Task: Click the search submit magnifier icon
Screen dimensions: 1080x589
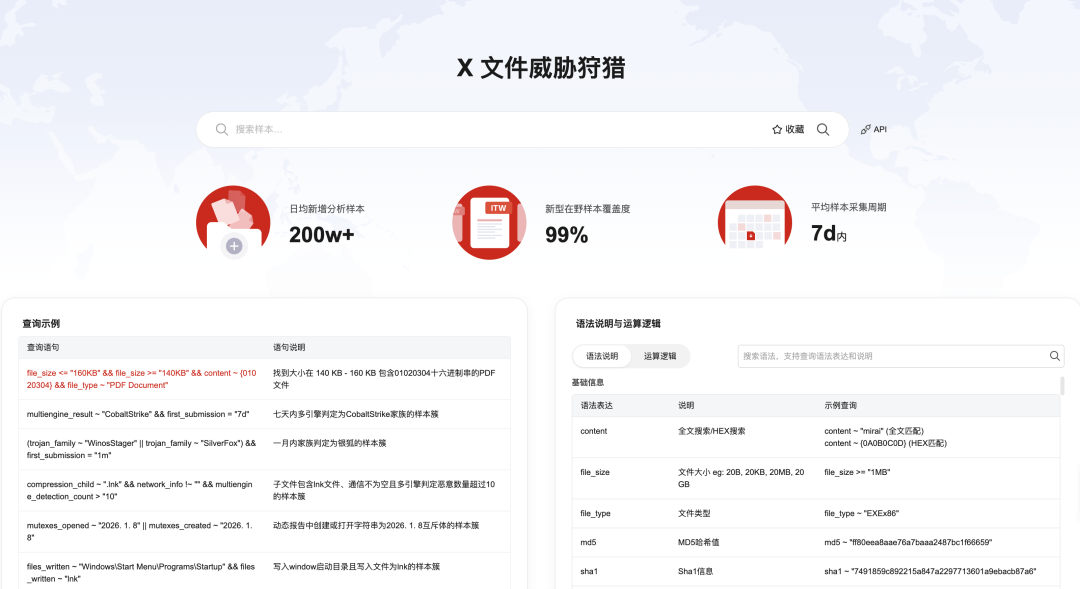Action: 823,130
